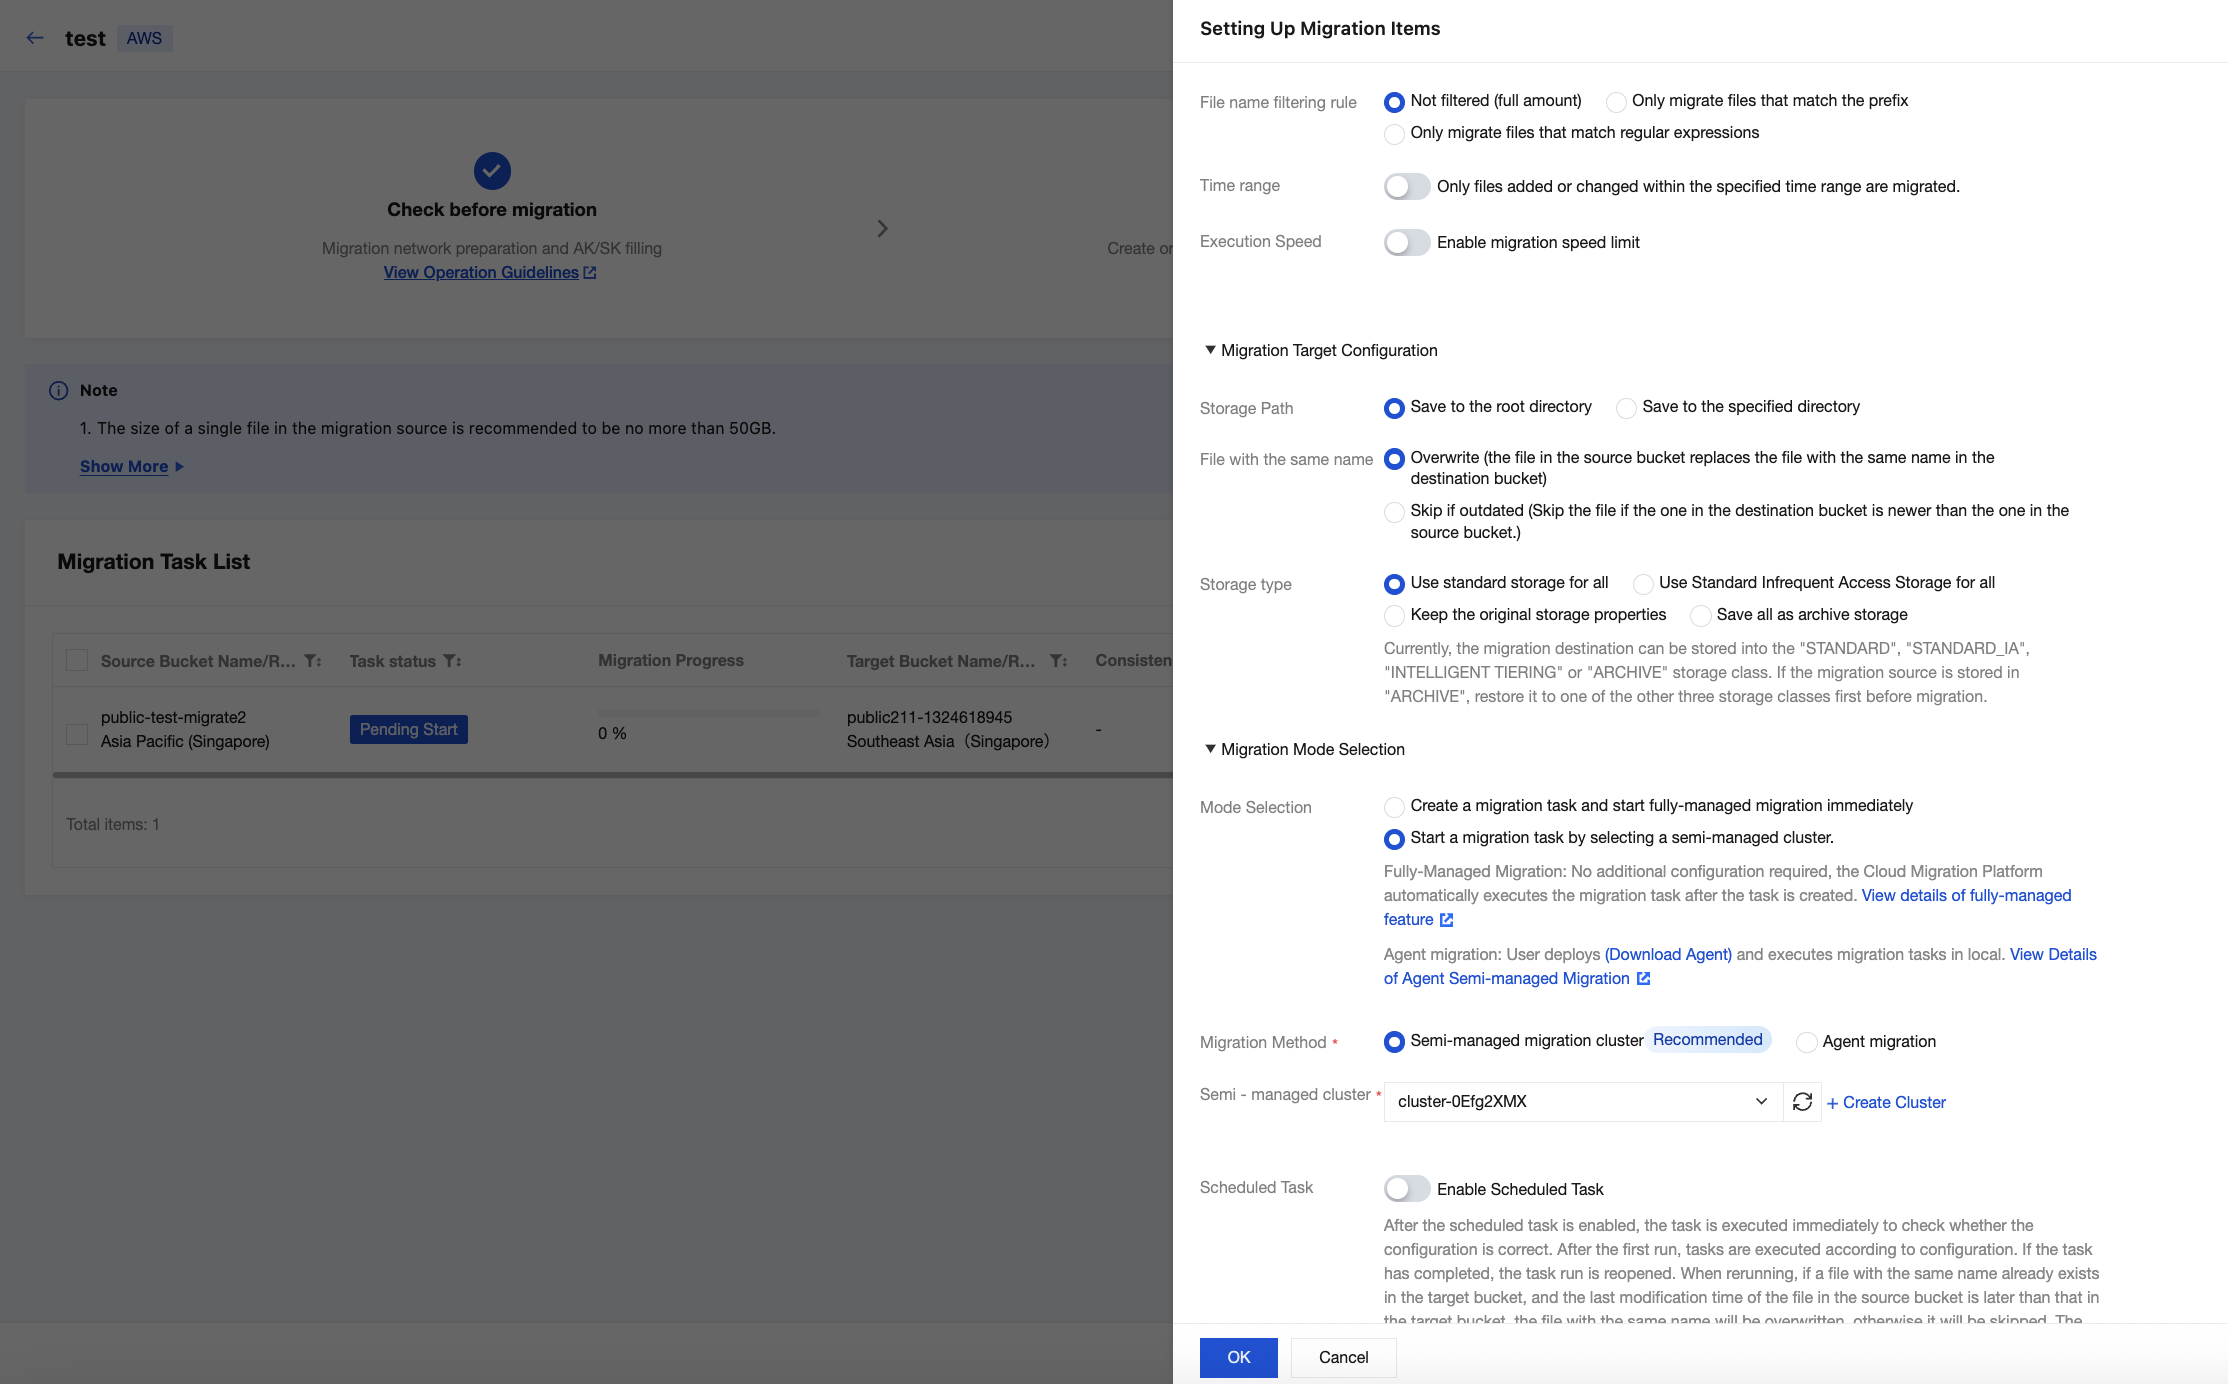Collapse Migration Target Configuration section

click(x=1210, y=350)
